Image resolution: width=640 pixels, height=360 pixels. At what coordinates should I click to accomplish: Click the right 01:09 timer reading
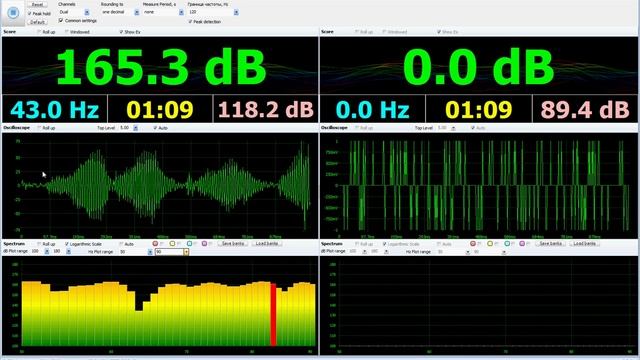[x=478, y=109]
